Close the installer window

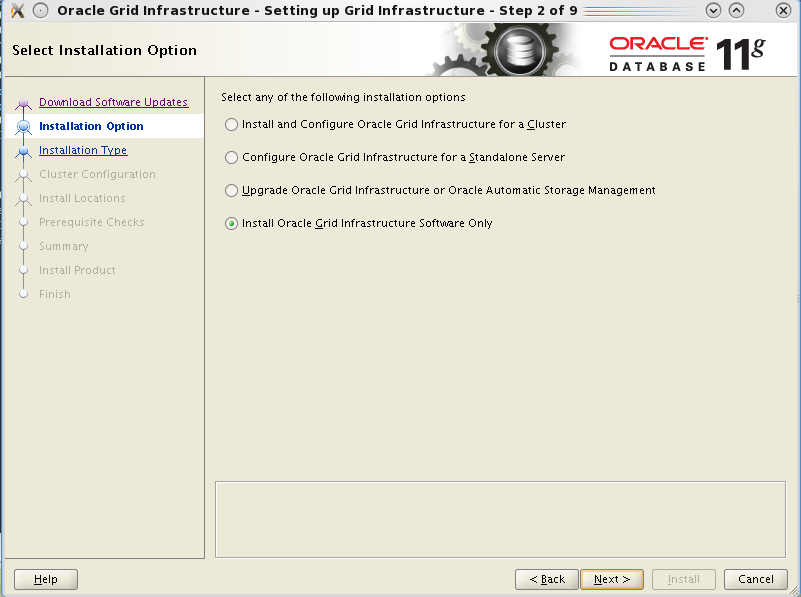[x=783, y=10]
